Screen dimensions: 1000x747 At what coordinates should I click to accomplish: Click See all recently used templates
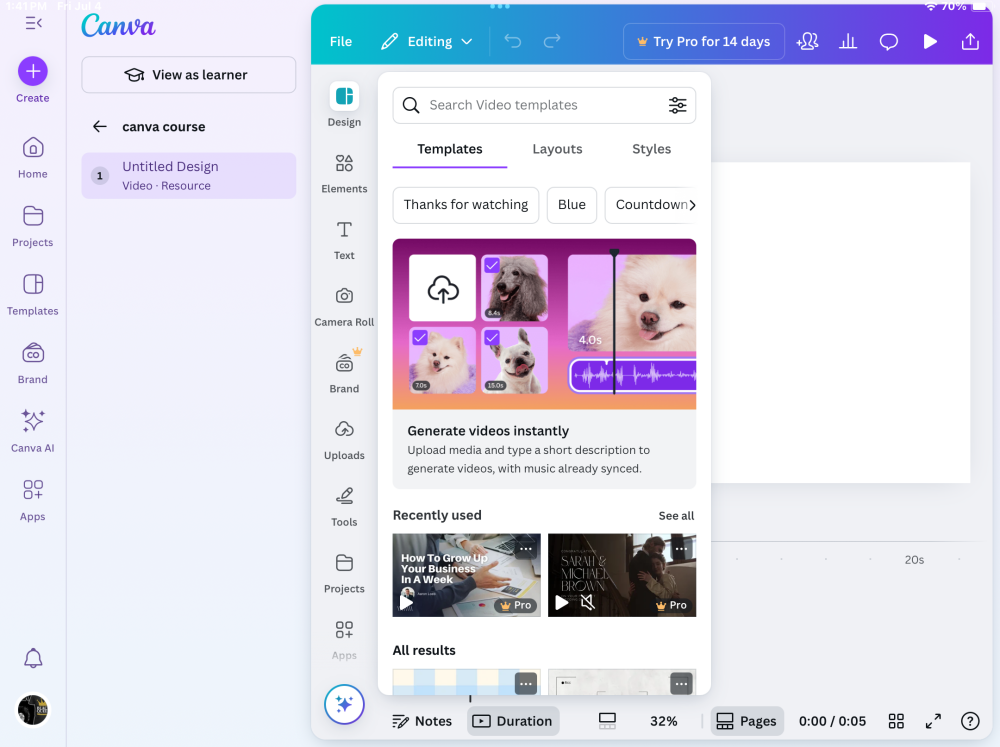(x=676, y=516)
